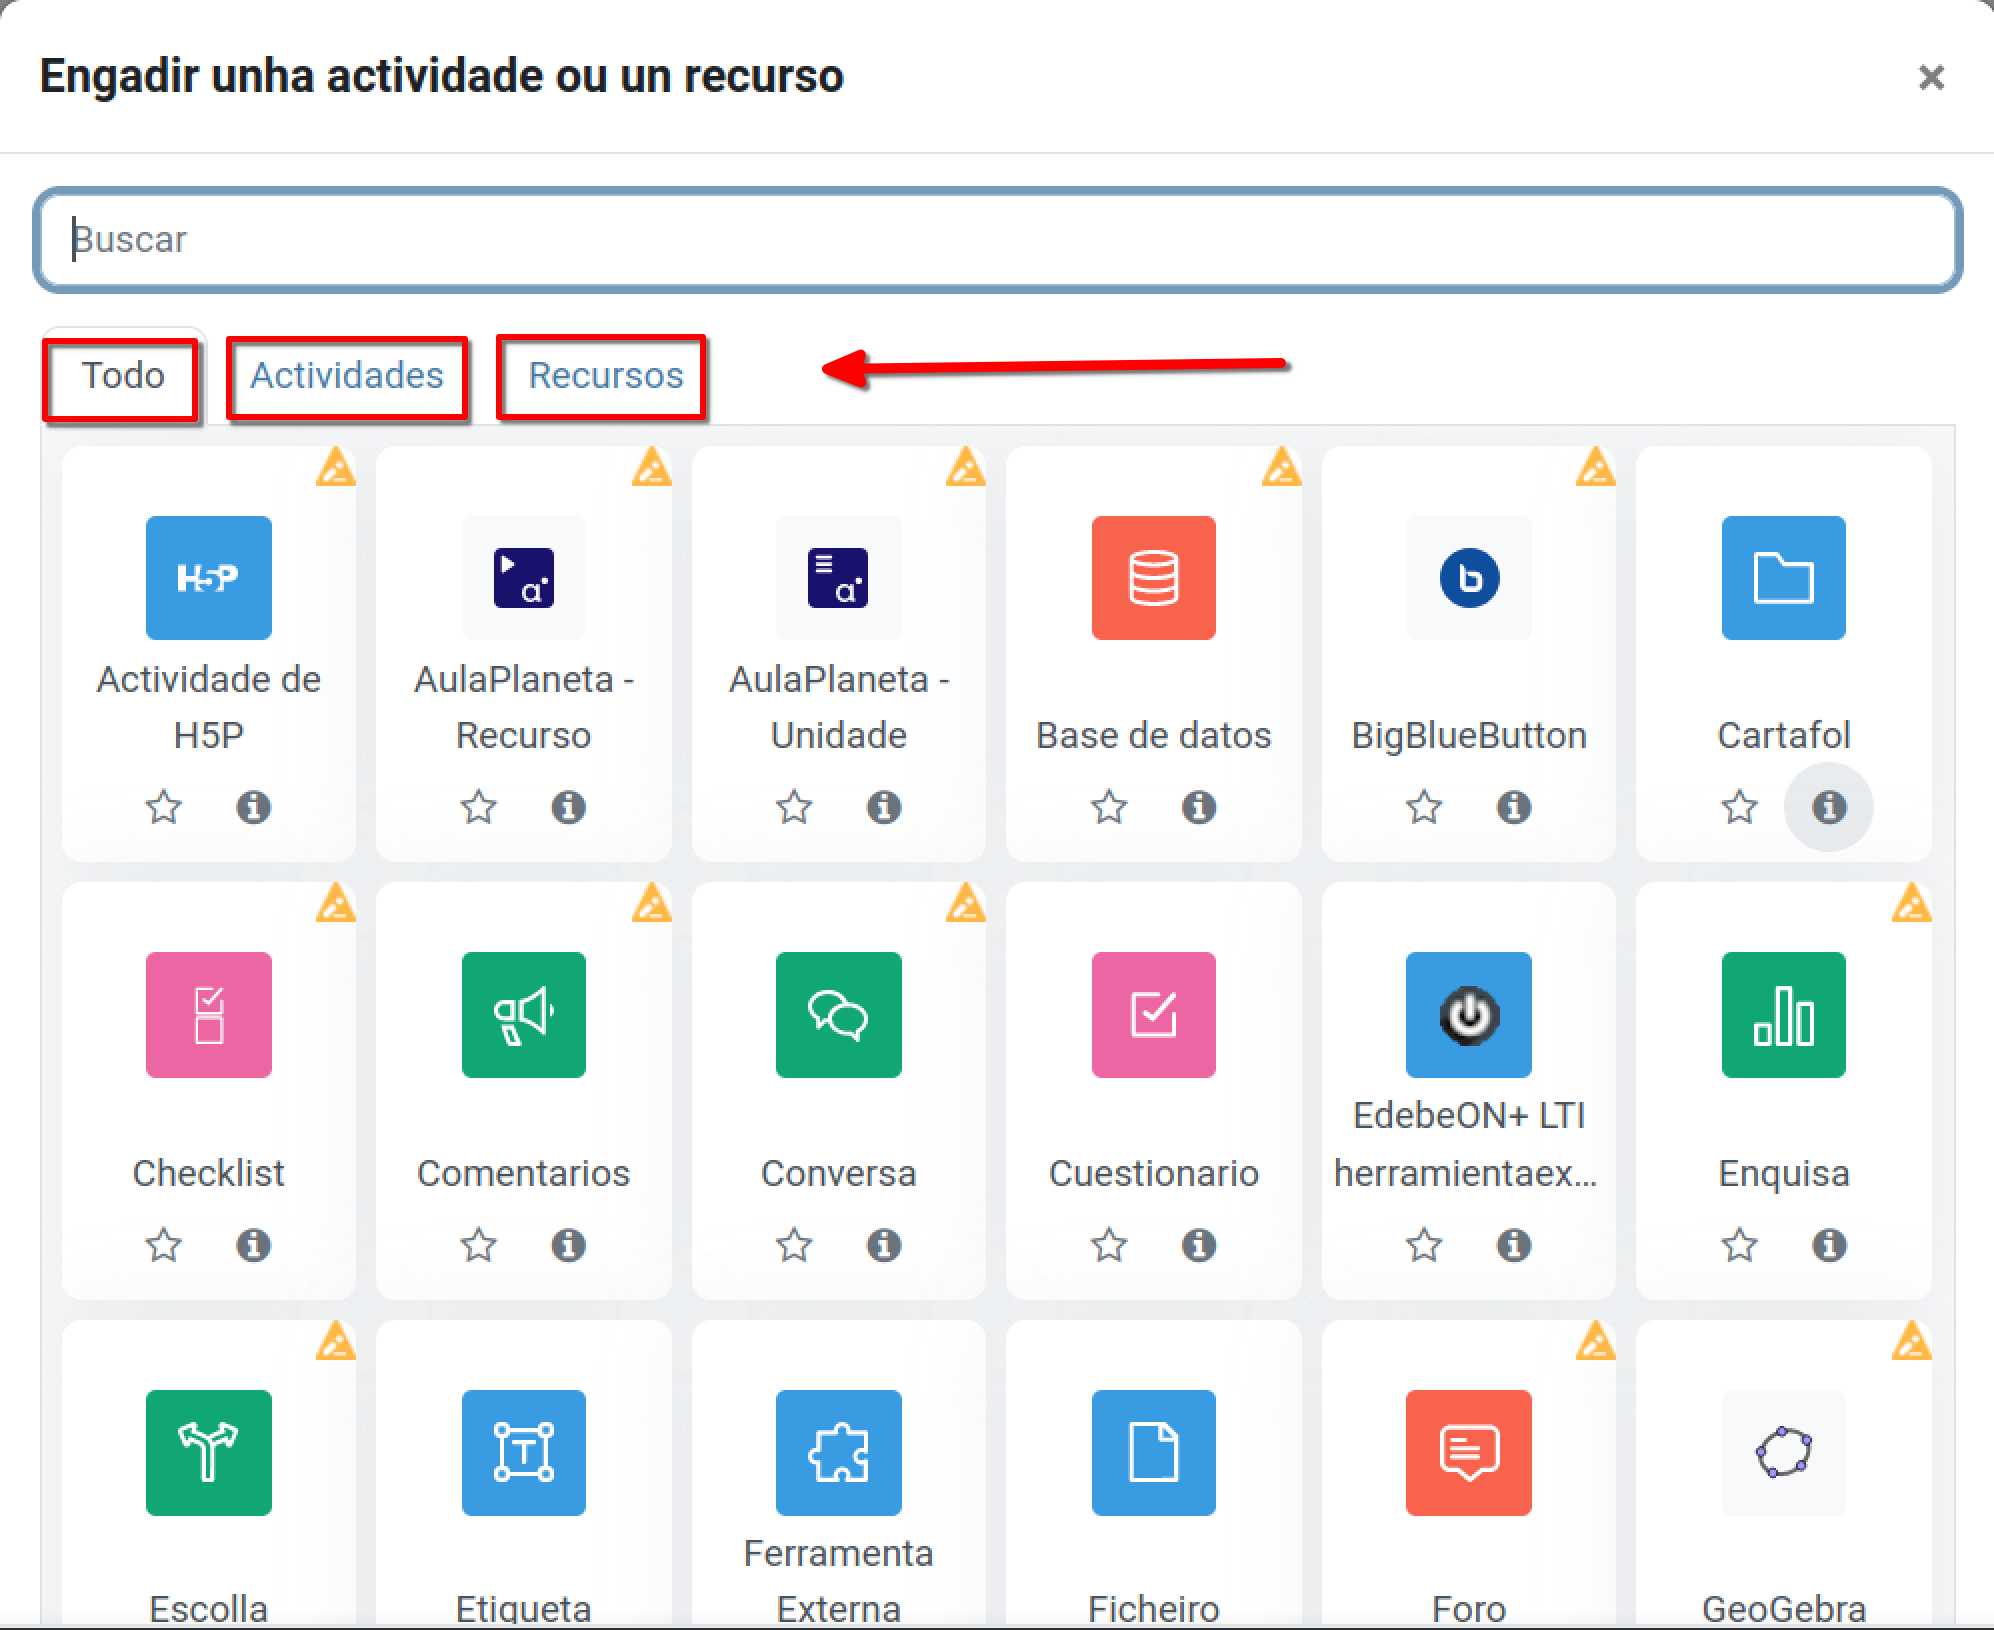Select the Actividade de H5P icon
The image size is (1994, 1630).
(208, 578)
